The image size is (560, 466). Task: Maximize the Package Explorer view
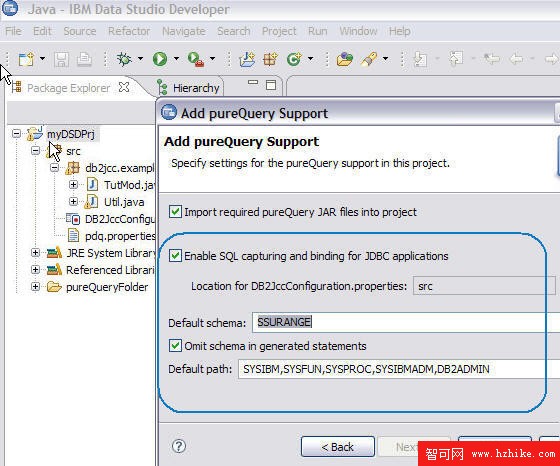271,85
